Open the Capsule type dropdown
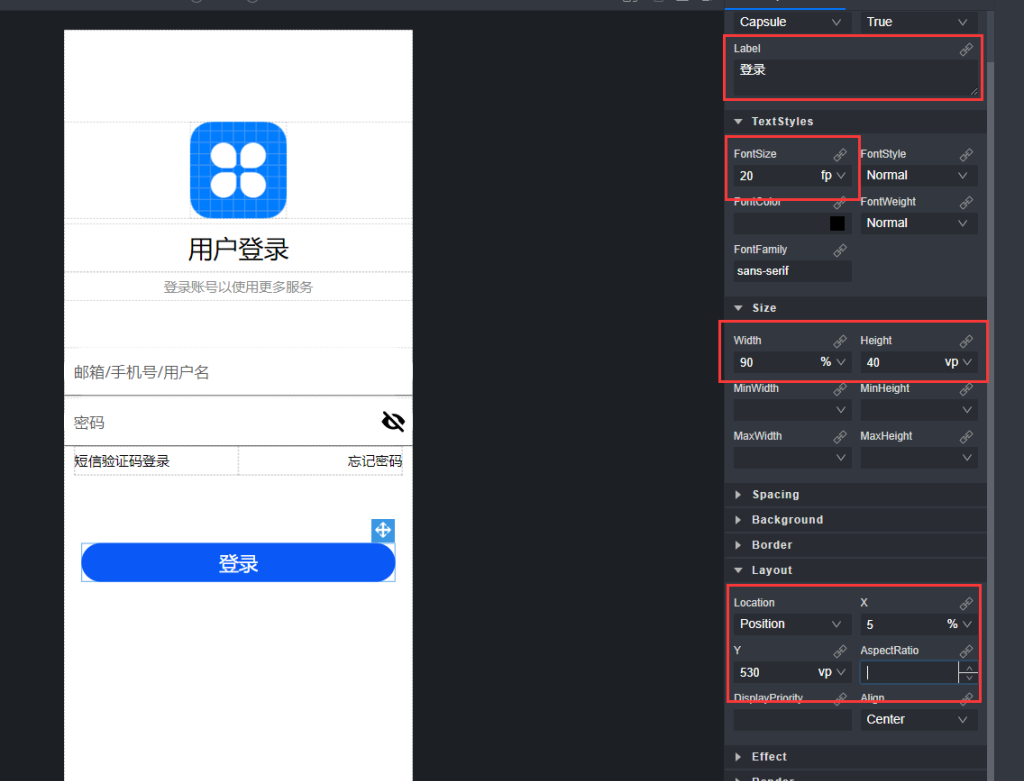 [792, 22]
